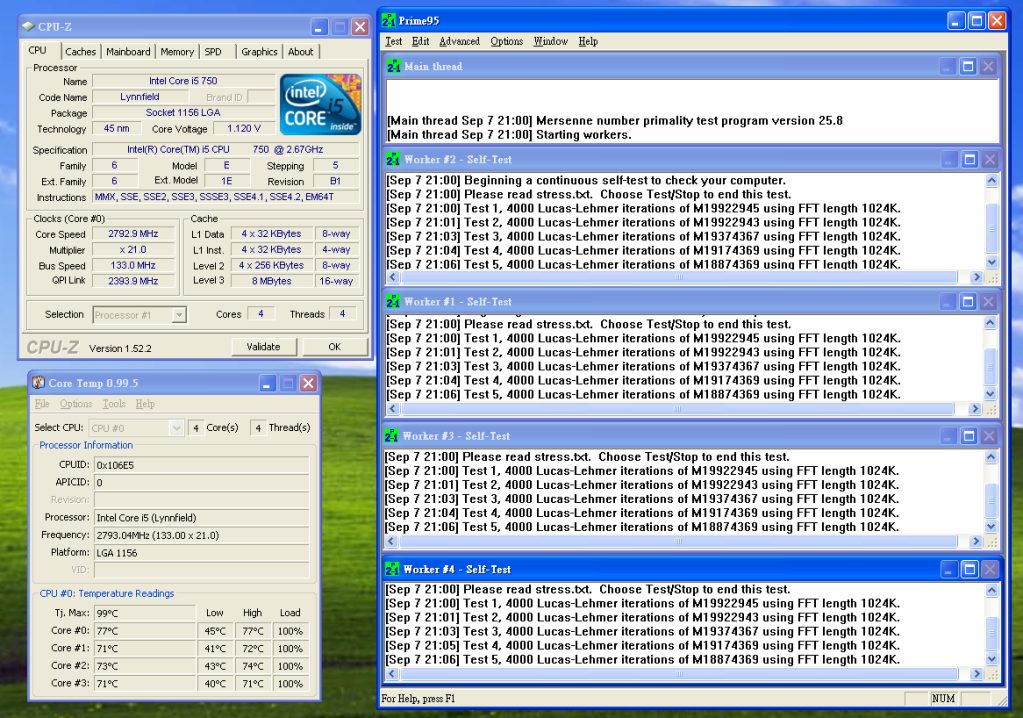
Task: Open the Test menu in Prime95
Action: pyautogui.click(x=393, y=41)
